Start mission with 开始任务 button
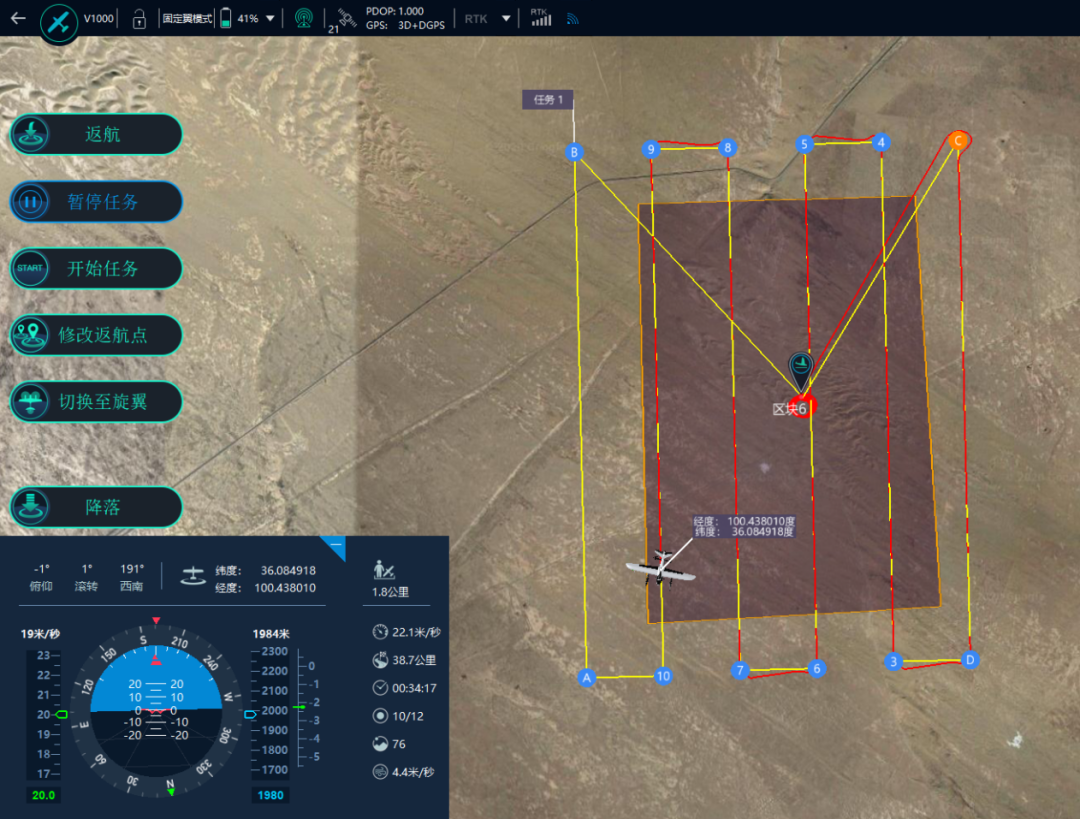 (97, 268)
